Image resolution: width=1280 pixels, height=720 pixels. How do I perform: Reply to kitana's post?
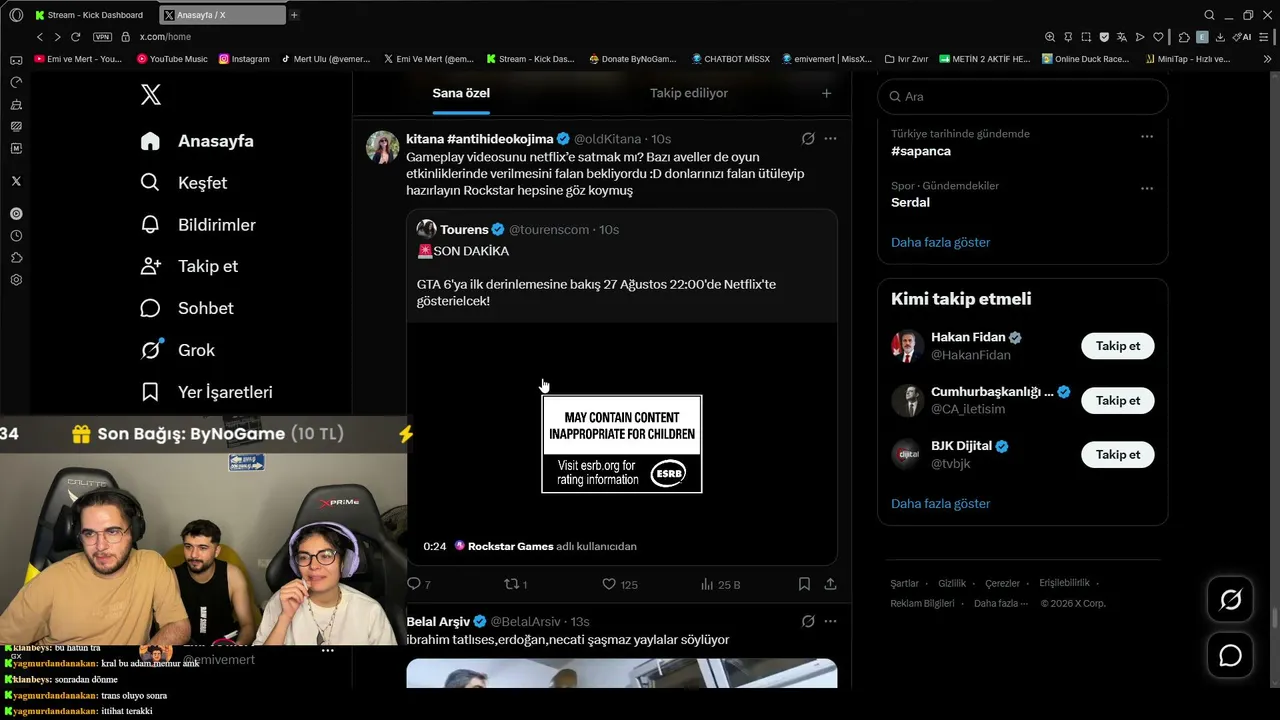(419, 584)
